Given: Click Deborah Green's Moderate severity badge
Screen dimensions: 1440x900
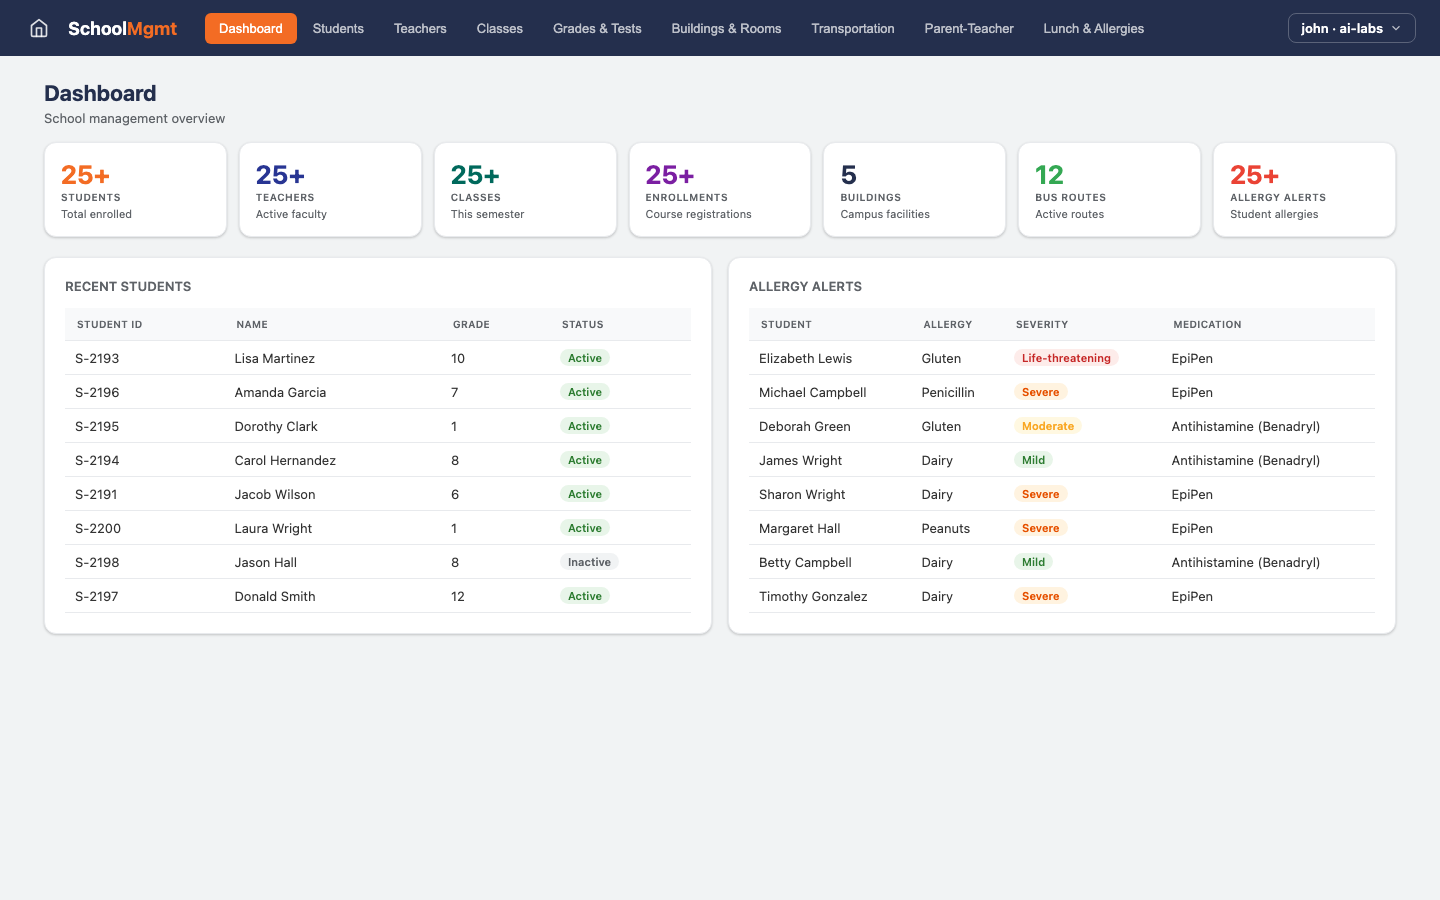Looking at the screenshot, I should [1047, 425].
